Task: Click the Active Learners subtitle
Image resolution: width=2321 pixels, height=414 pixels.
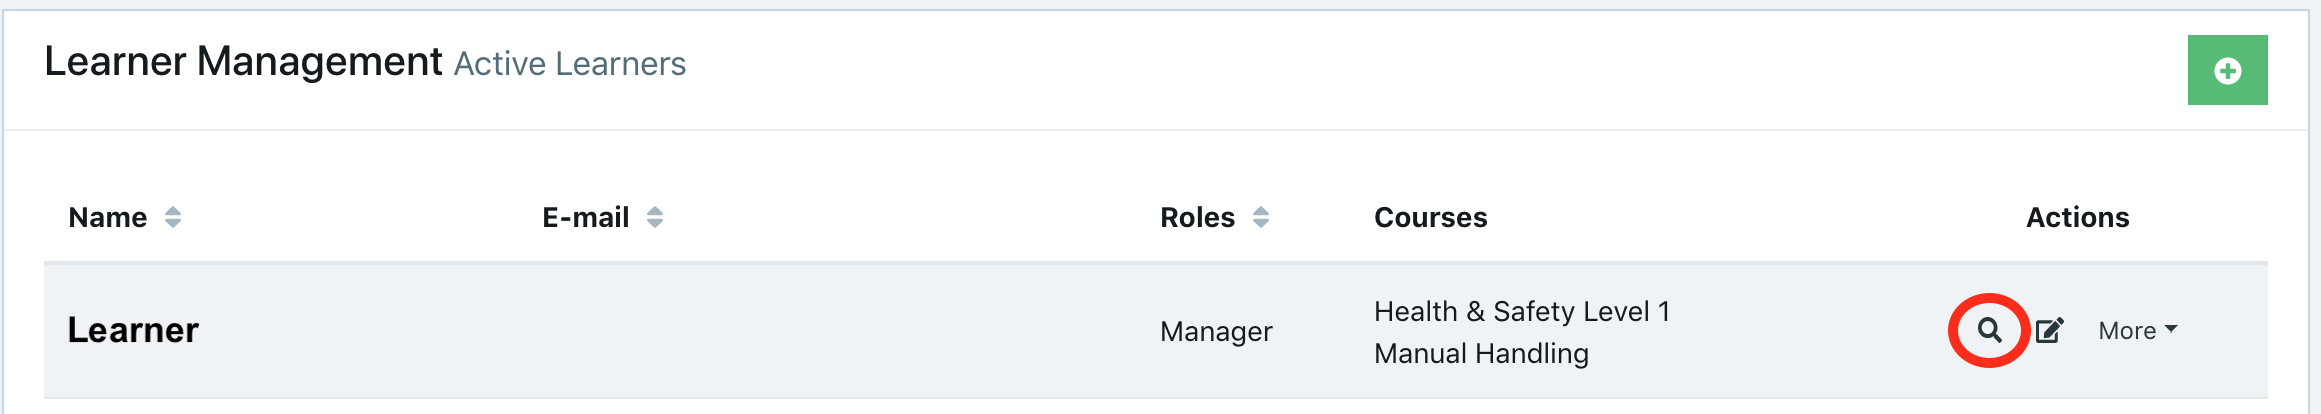Action: (570, 64)
